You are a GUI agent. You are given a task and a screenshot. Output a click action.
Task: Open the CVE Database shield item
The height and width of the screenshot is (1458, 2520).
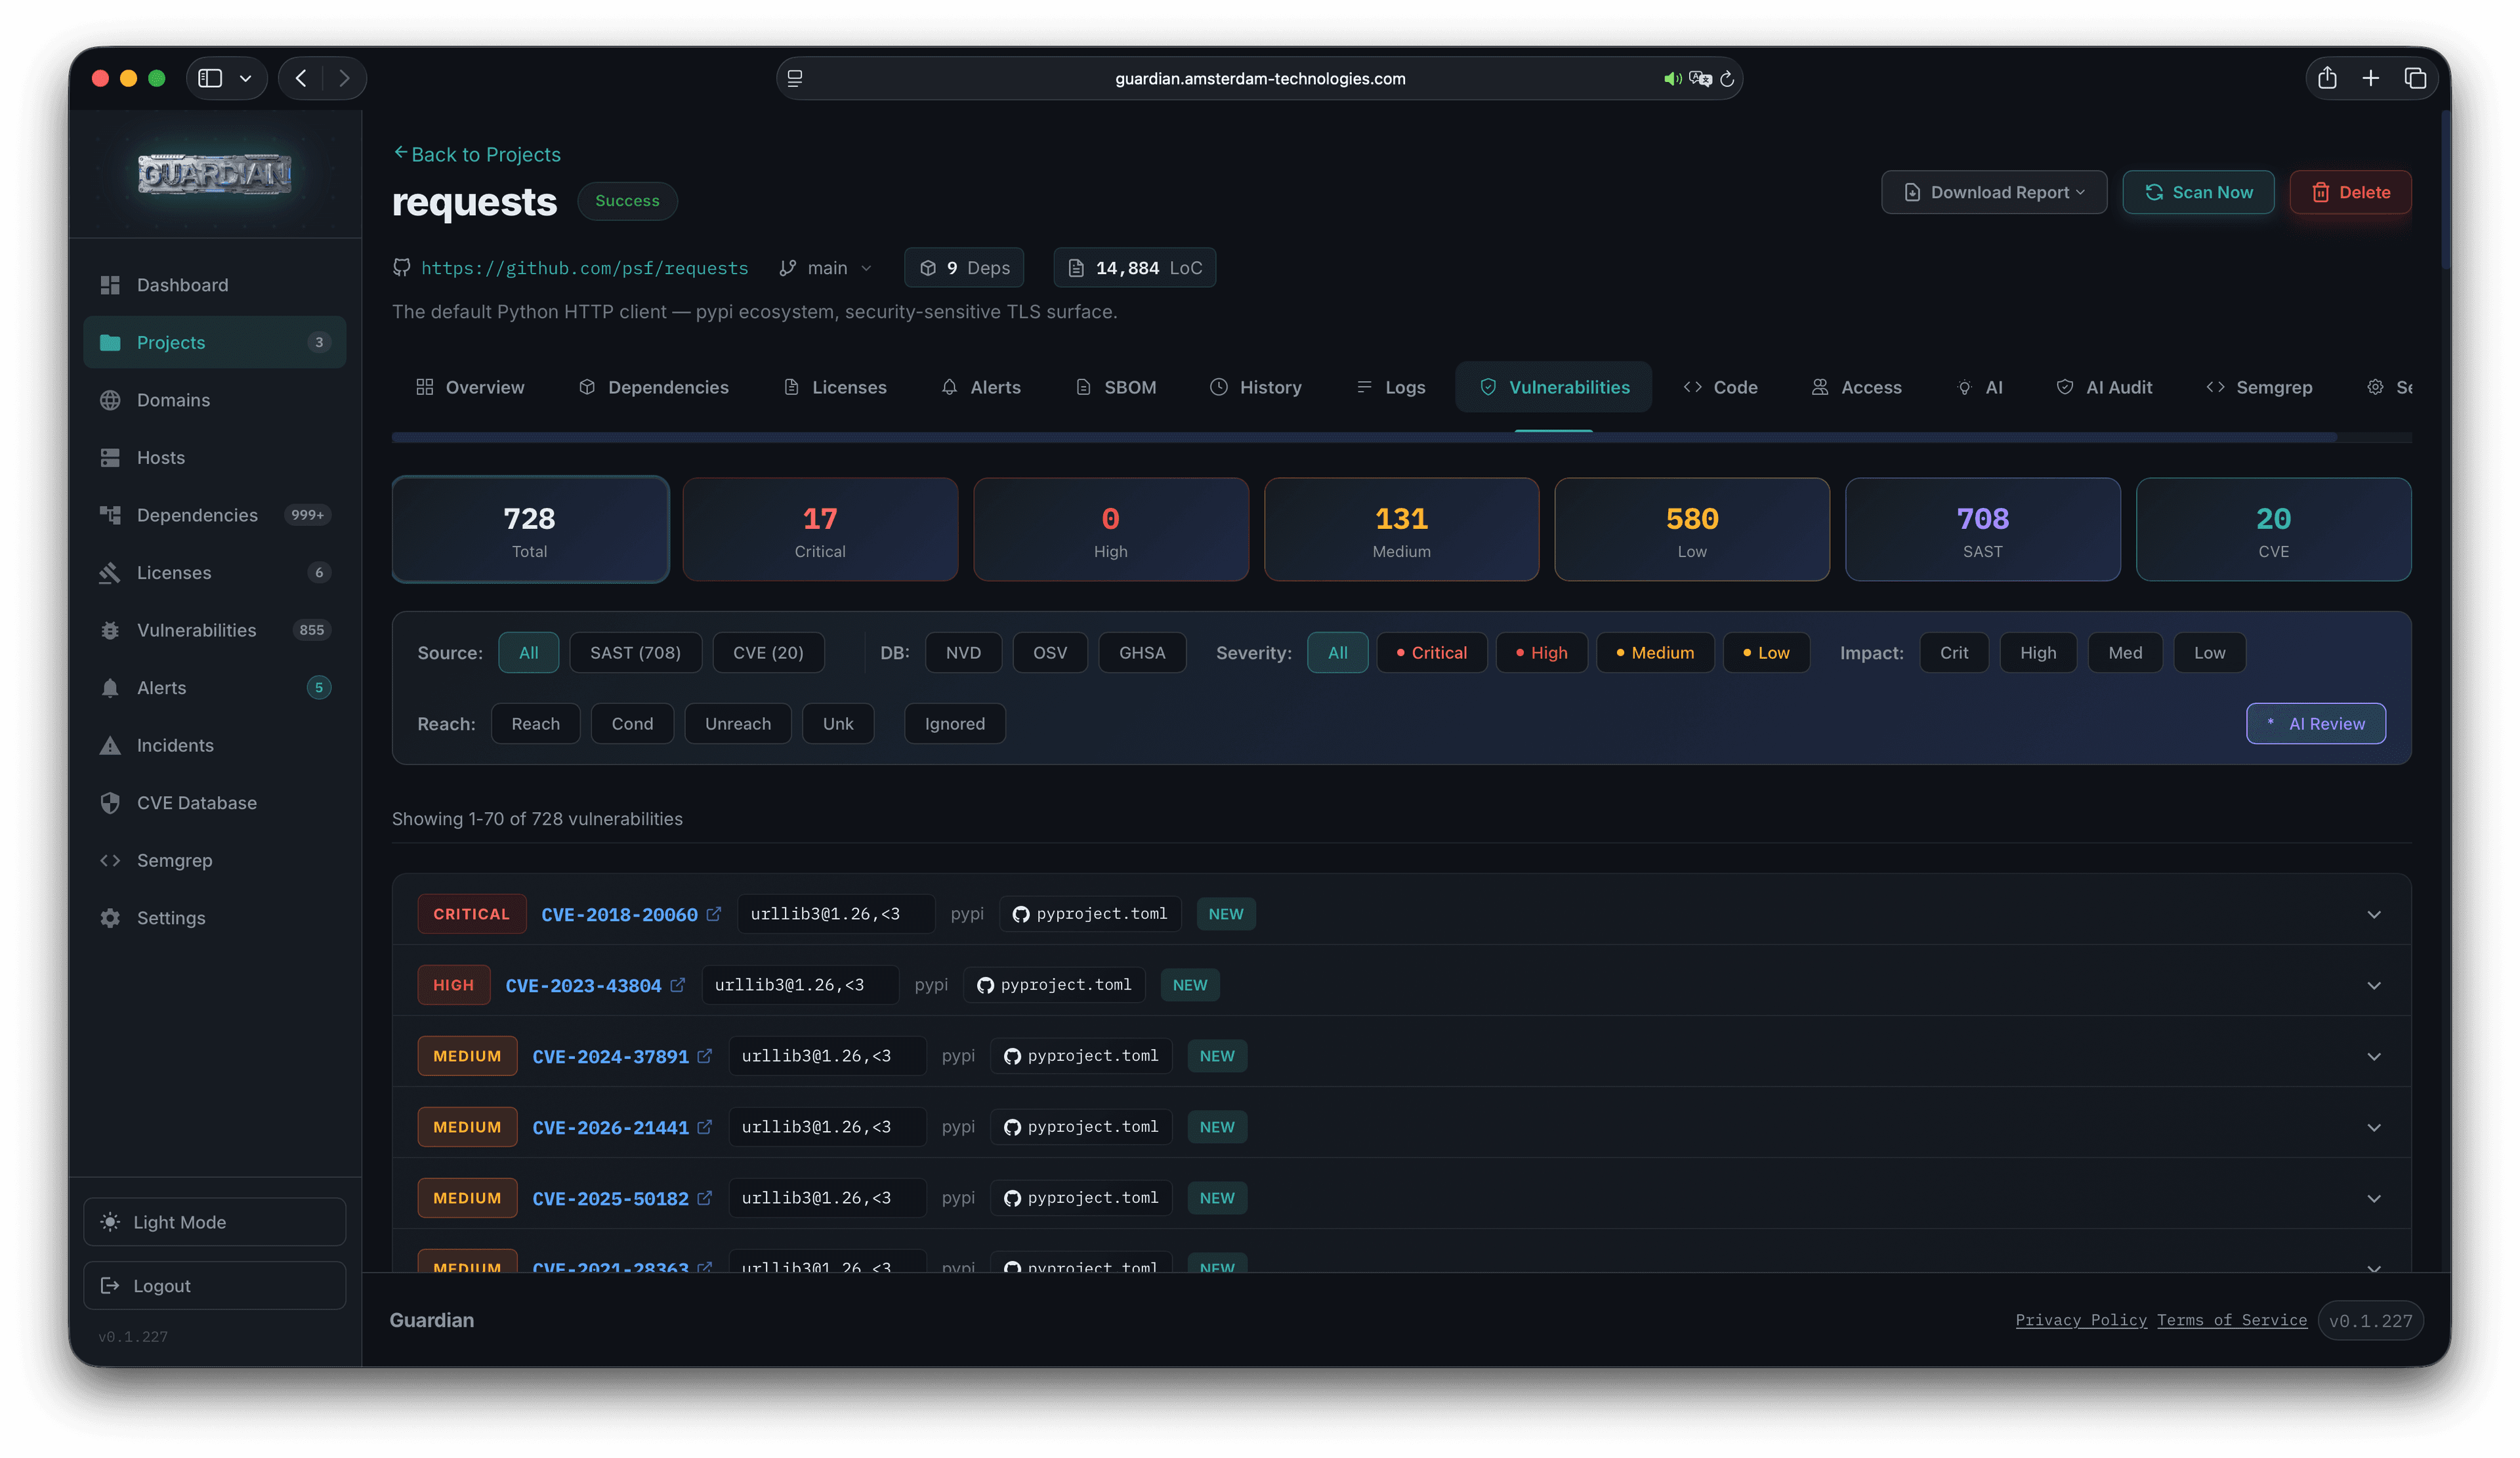coord(214,803)
